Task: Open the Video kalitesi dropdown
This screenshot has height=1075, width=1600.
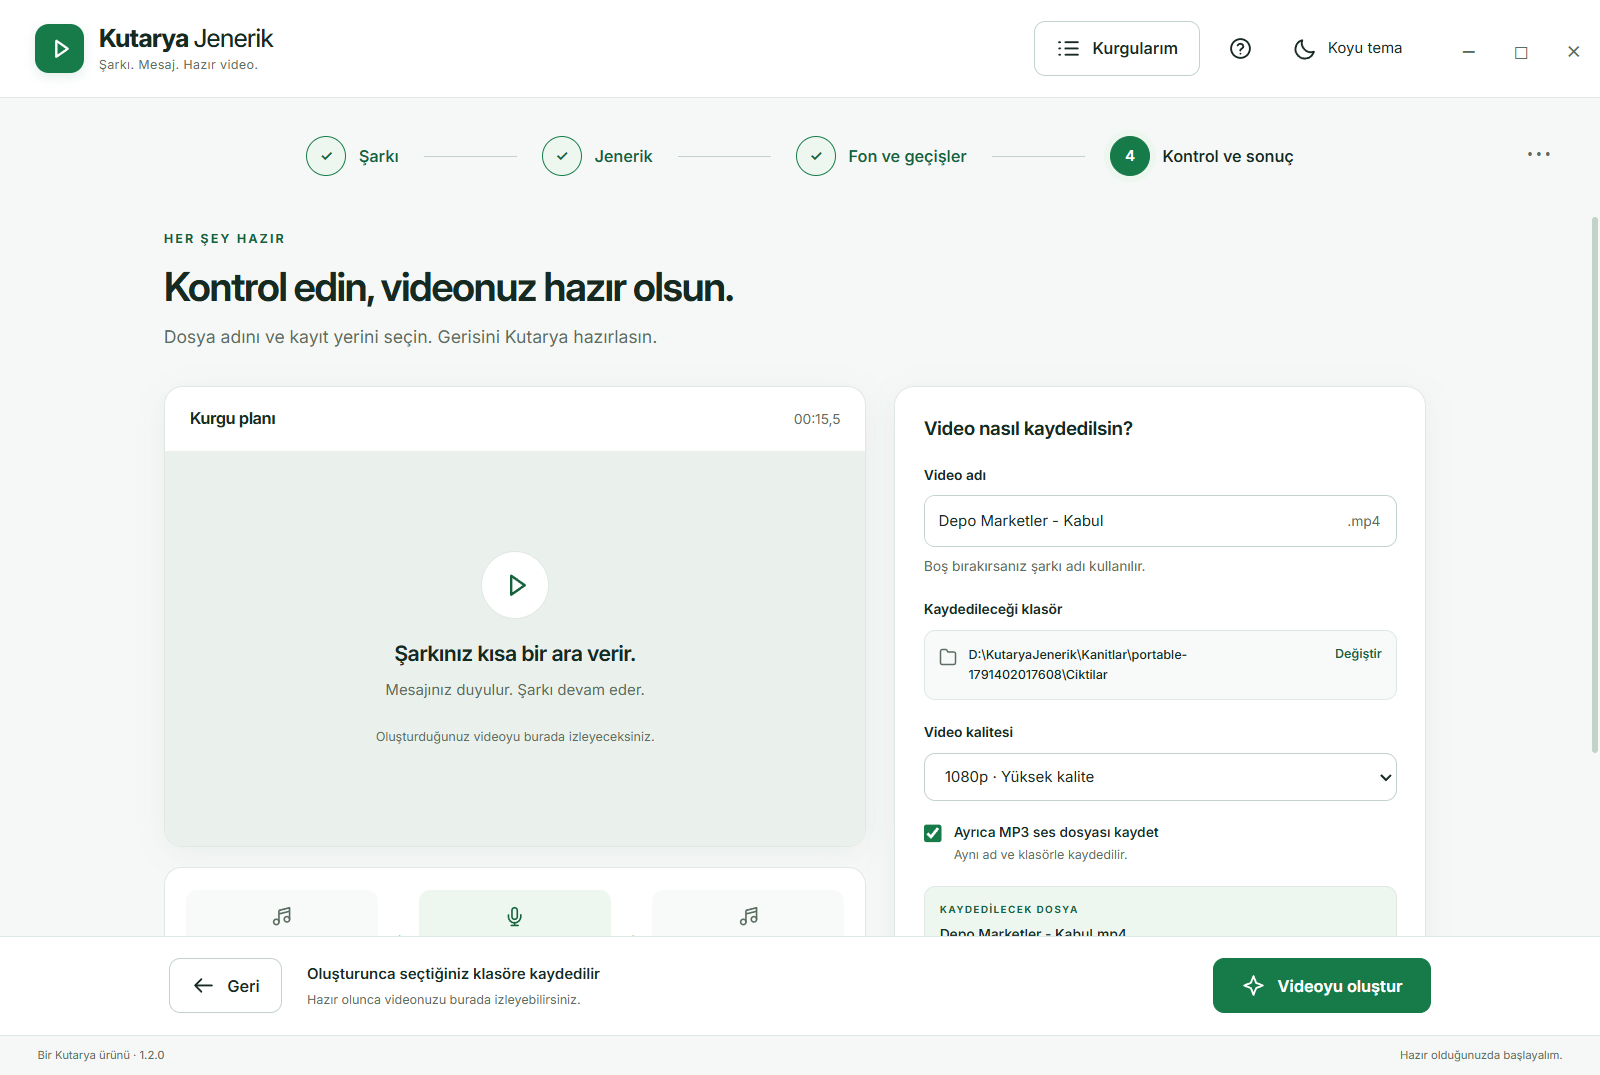Action: (1160, 777)
